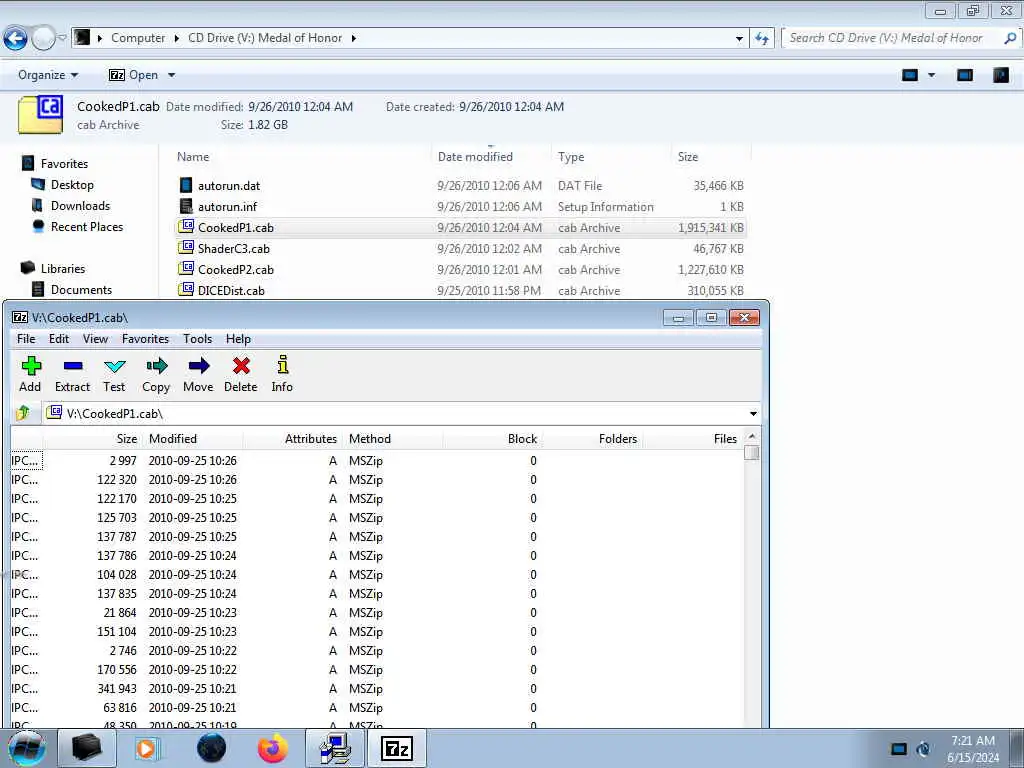Screen dimensions: 1024x768
Task: Open Recent Places in the sidebar
Action: pyautogui.click(x=87, y=227)
